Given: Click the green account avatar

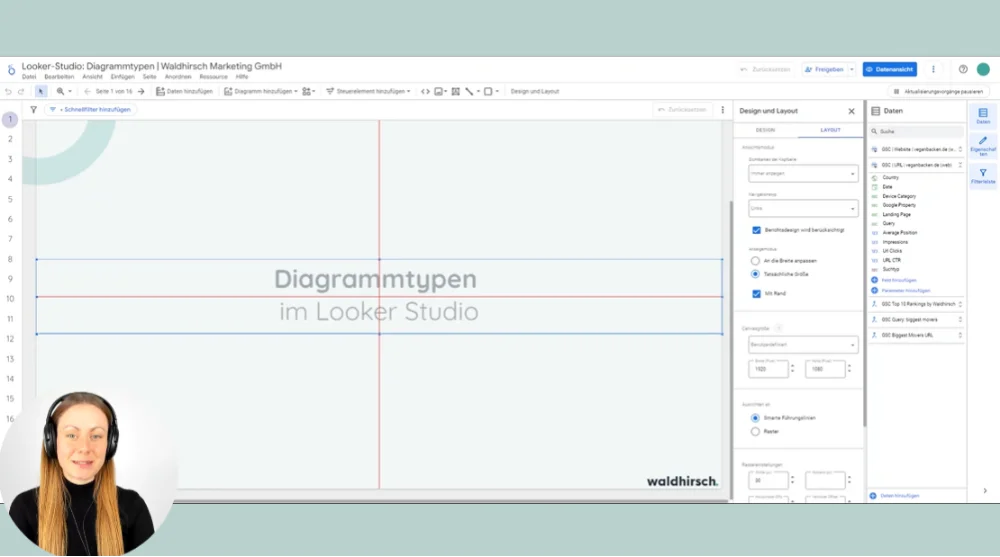Looking at the screenshot, I should (983, 69).
